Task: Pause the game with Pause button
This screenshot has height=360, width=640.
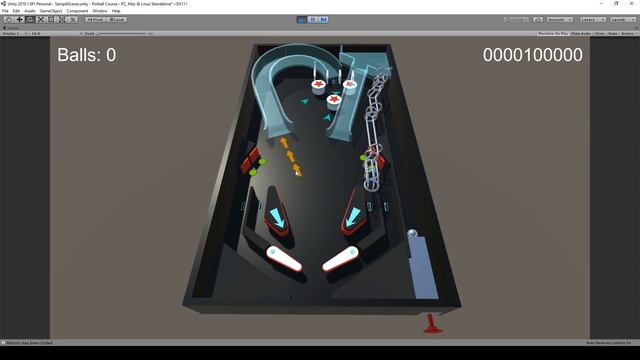Action: pyautogui.click(x=313, y=20)
